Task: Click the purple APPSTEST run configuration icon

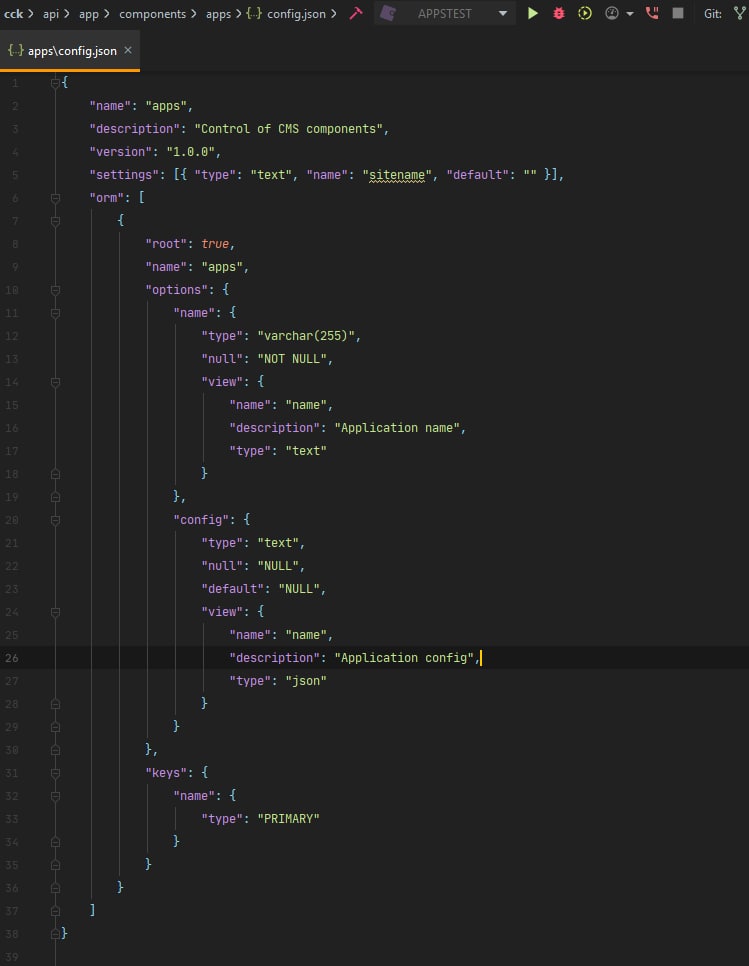Action: [388, 13]
